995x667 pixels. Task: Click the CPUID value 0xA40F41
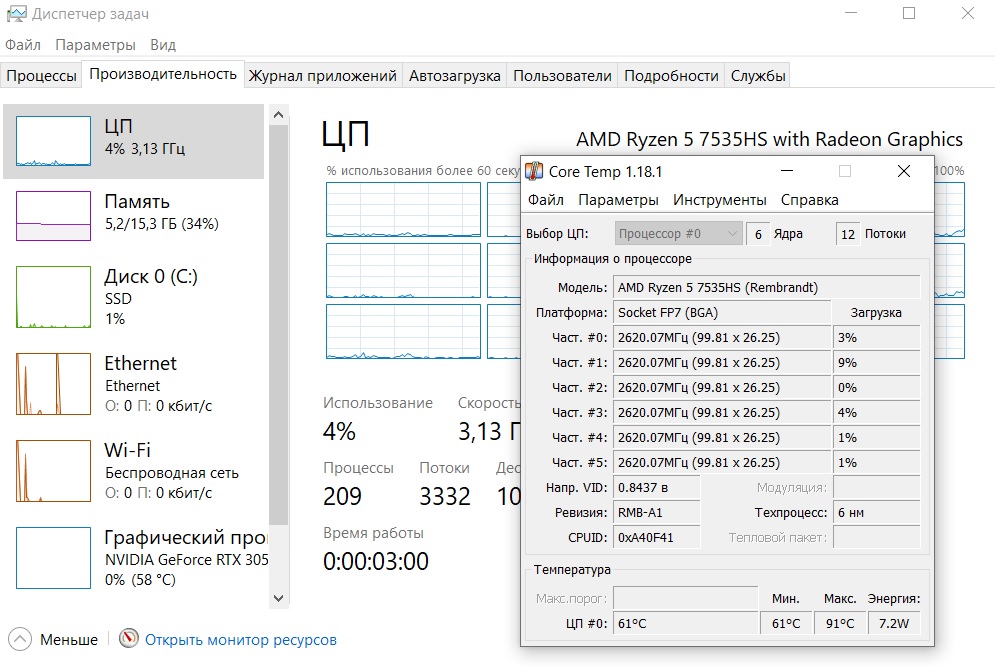tap(657, 538)
